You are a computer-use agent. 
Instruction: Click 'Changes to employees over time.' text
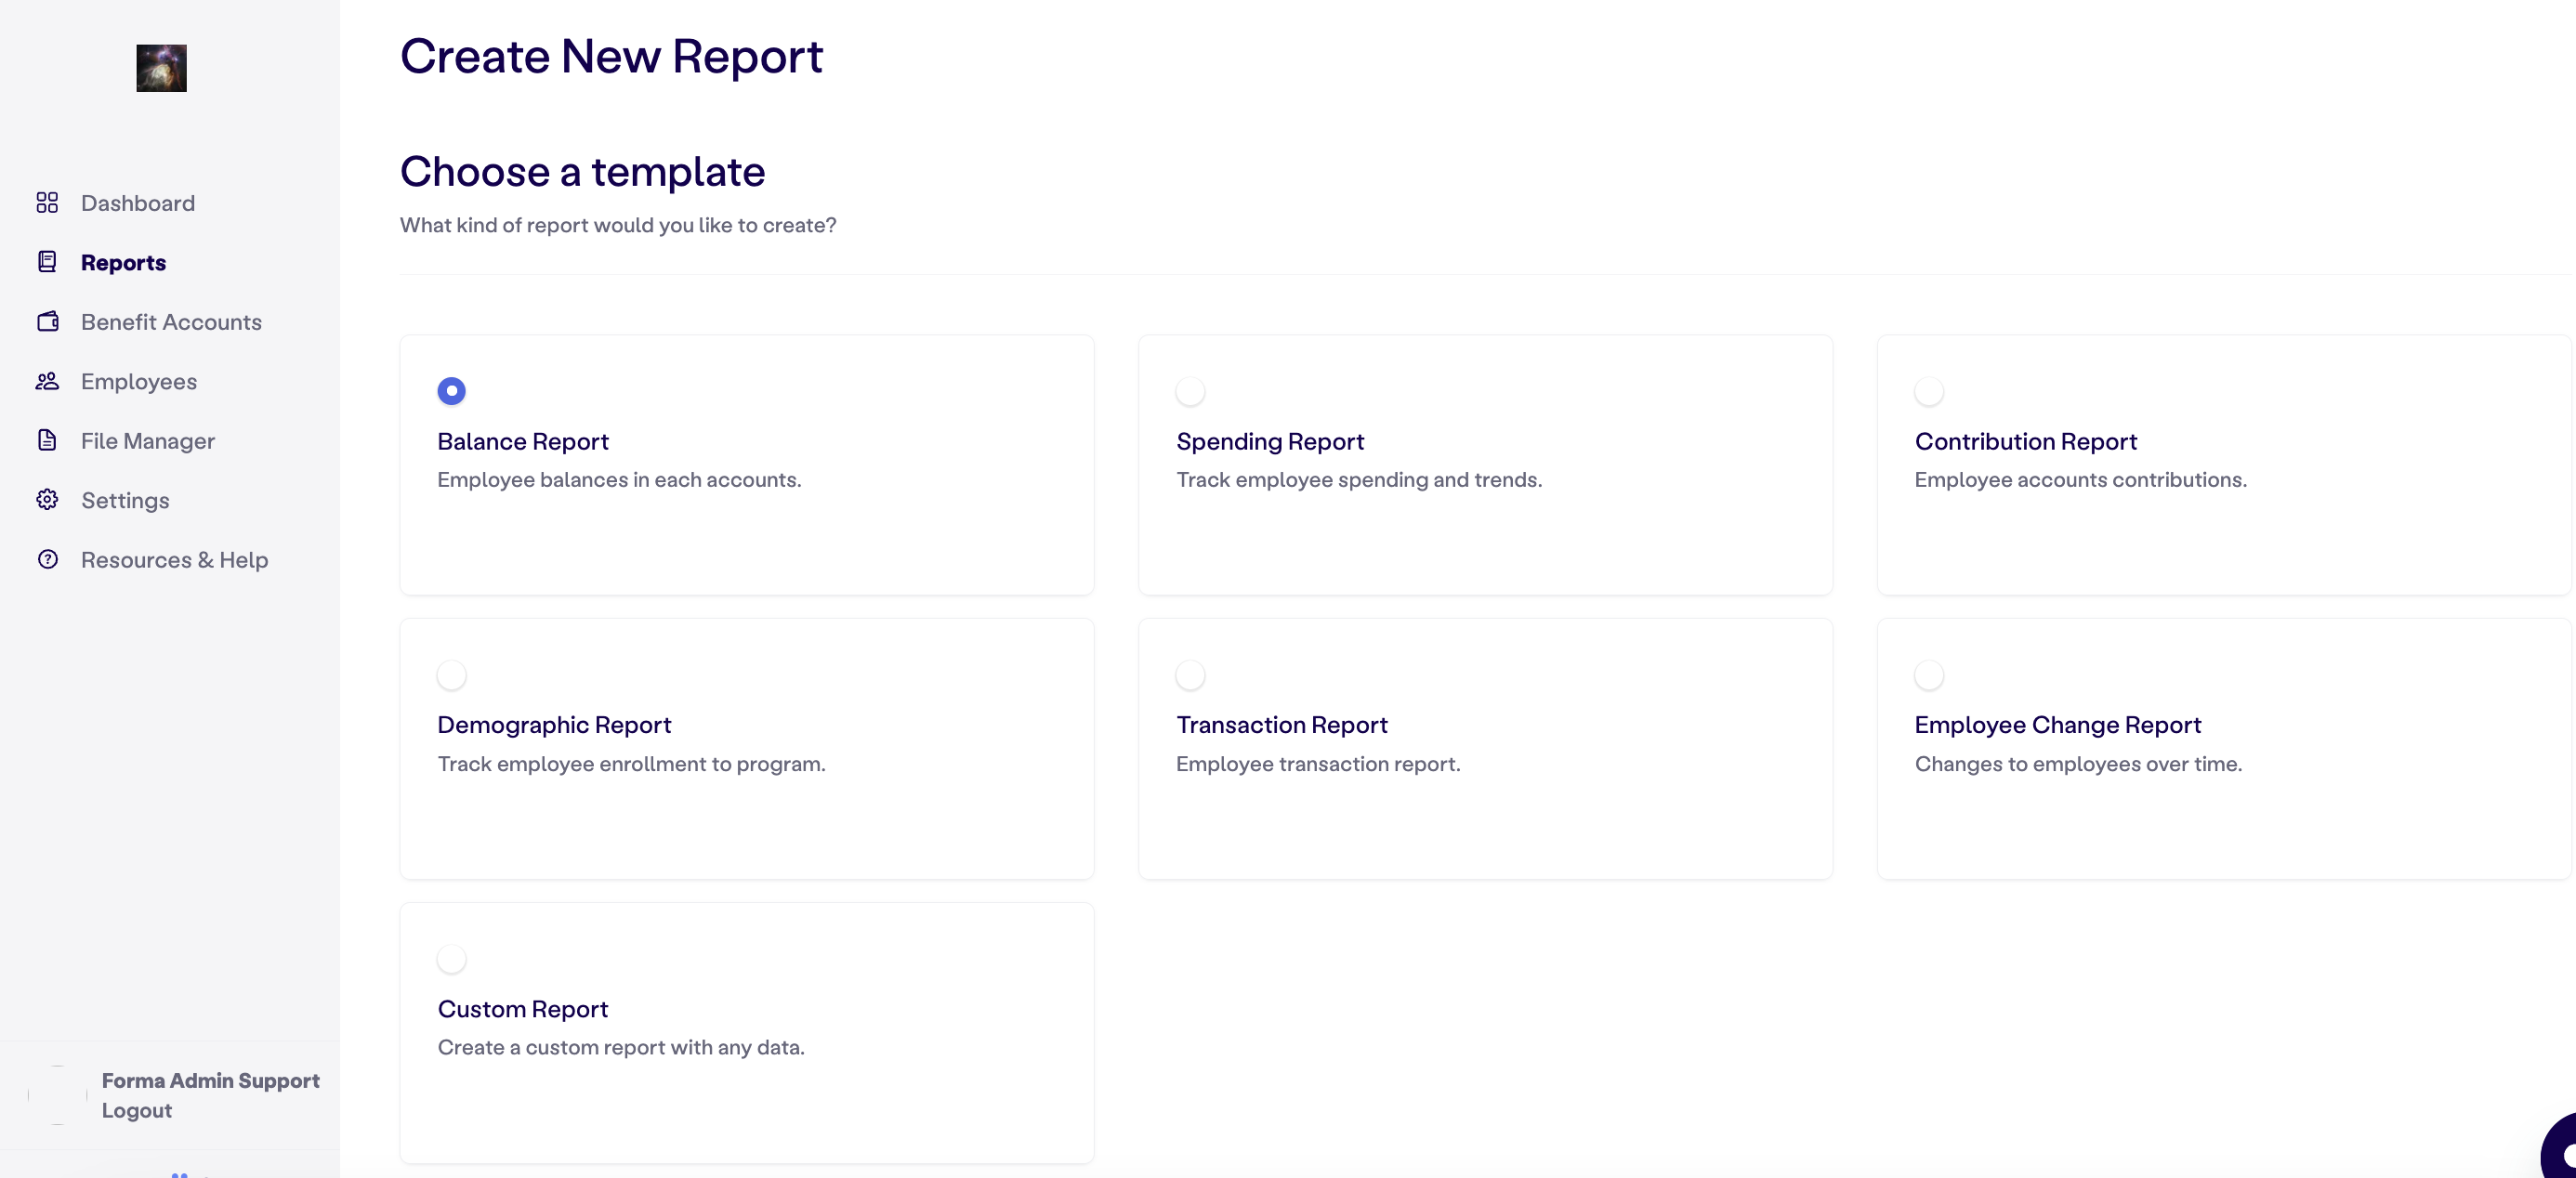2078,764
